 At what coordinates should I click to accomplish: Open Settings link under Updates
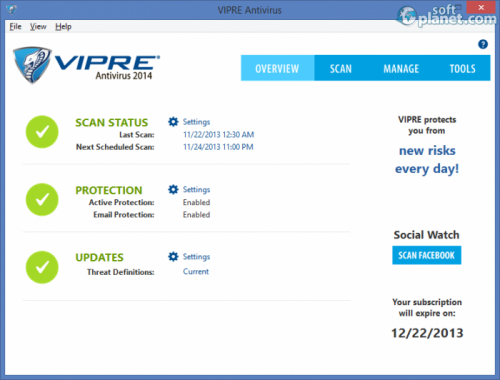pyautogui.click(x=196, y=257)
